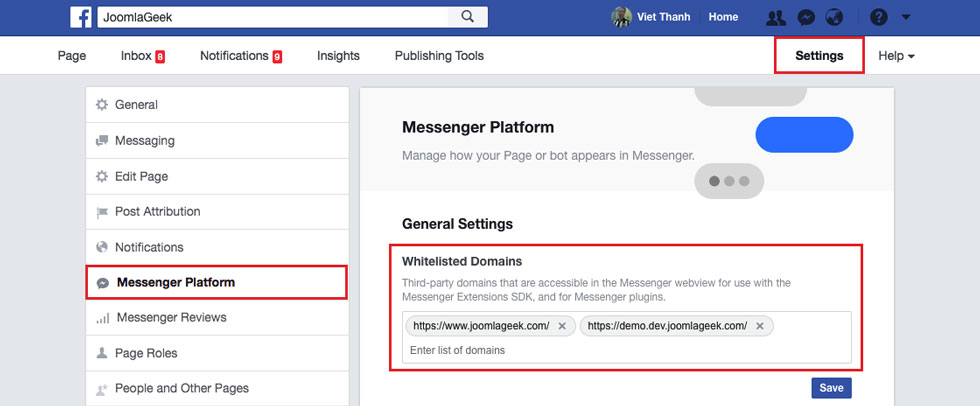Click the https://www.joomlageek.com/ tag text

[481, 326]
